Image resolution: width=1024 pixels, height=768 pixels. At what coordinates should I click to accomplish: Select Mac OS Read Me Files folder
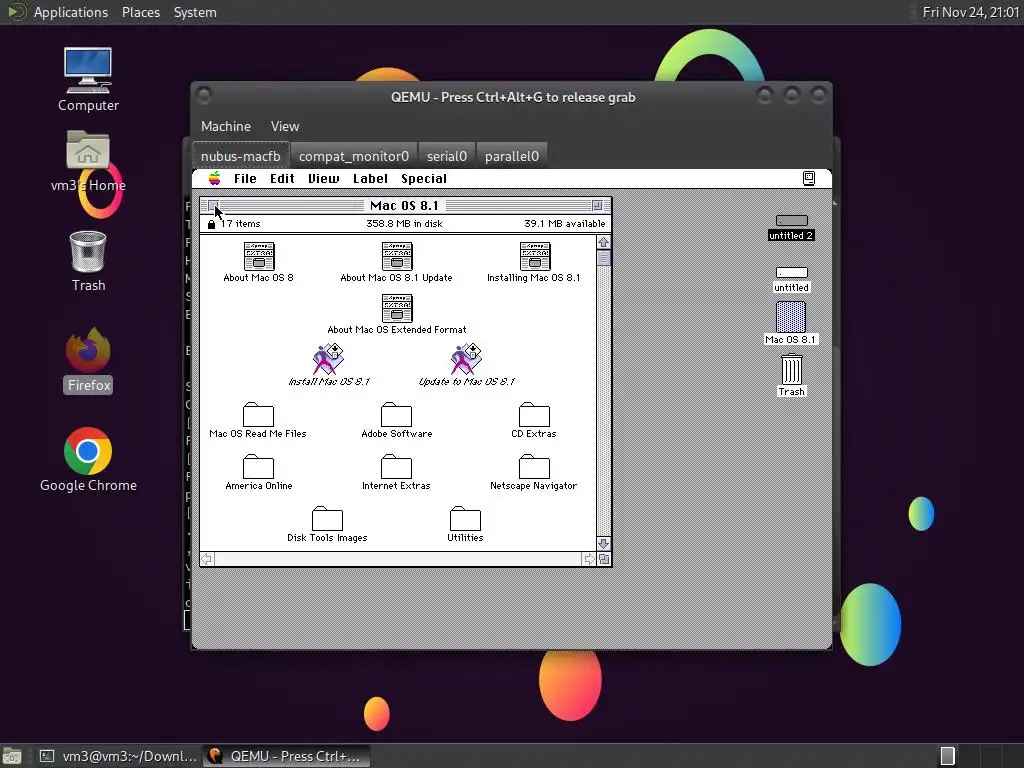[x=259, y=414]
